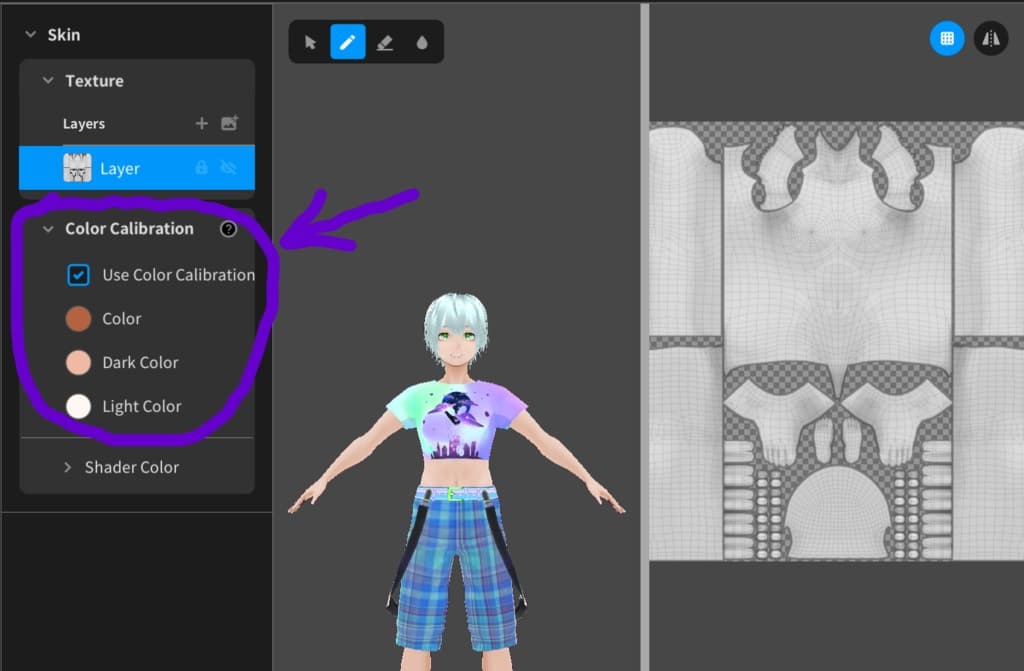Viewport: 1024px width, 671px height.
Task: Uncheck Use Color Calibration
Action: coord(78,274)
